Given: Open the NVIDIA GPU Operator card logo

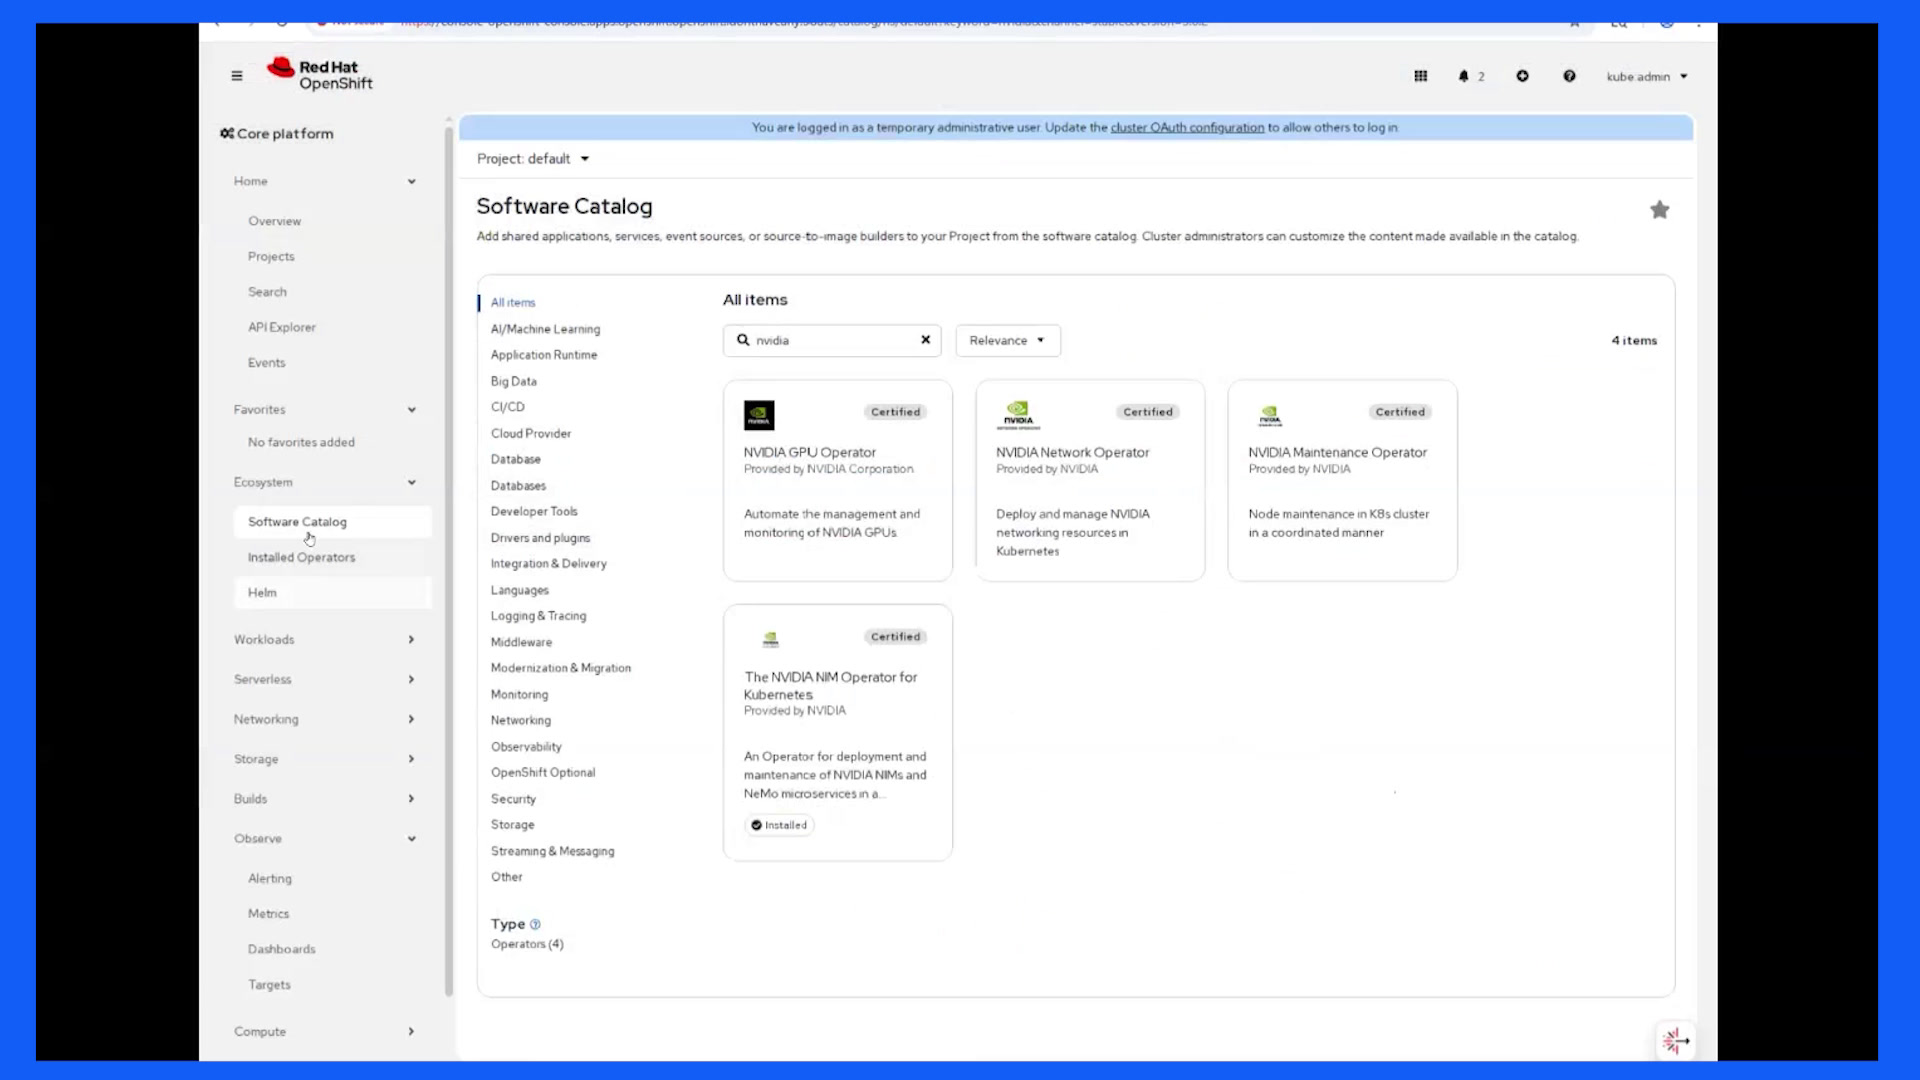Looking at the screenshot, I should click(x=759, y=415).
